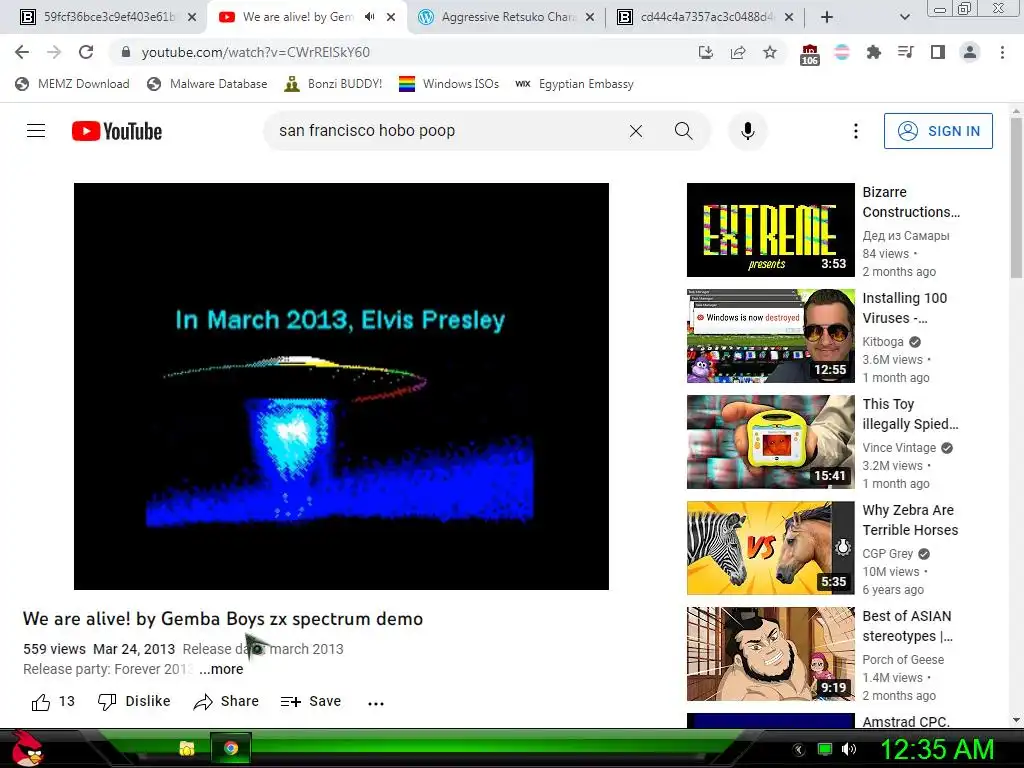Open the file explorer taskbar icon
The width and height of the screenshot is (1024, 768).
[x=187, y=748]
